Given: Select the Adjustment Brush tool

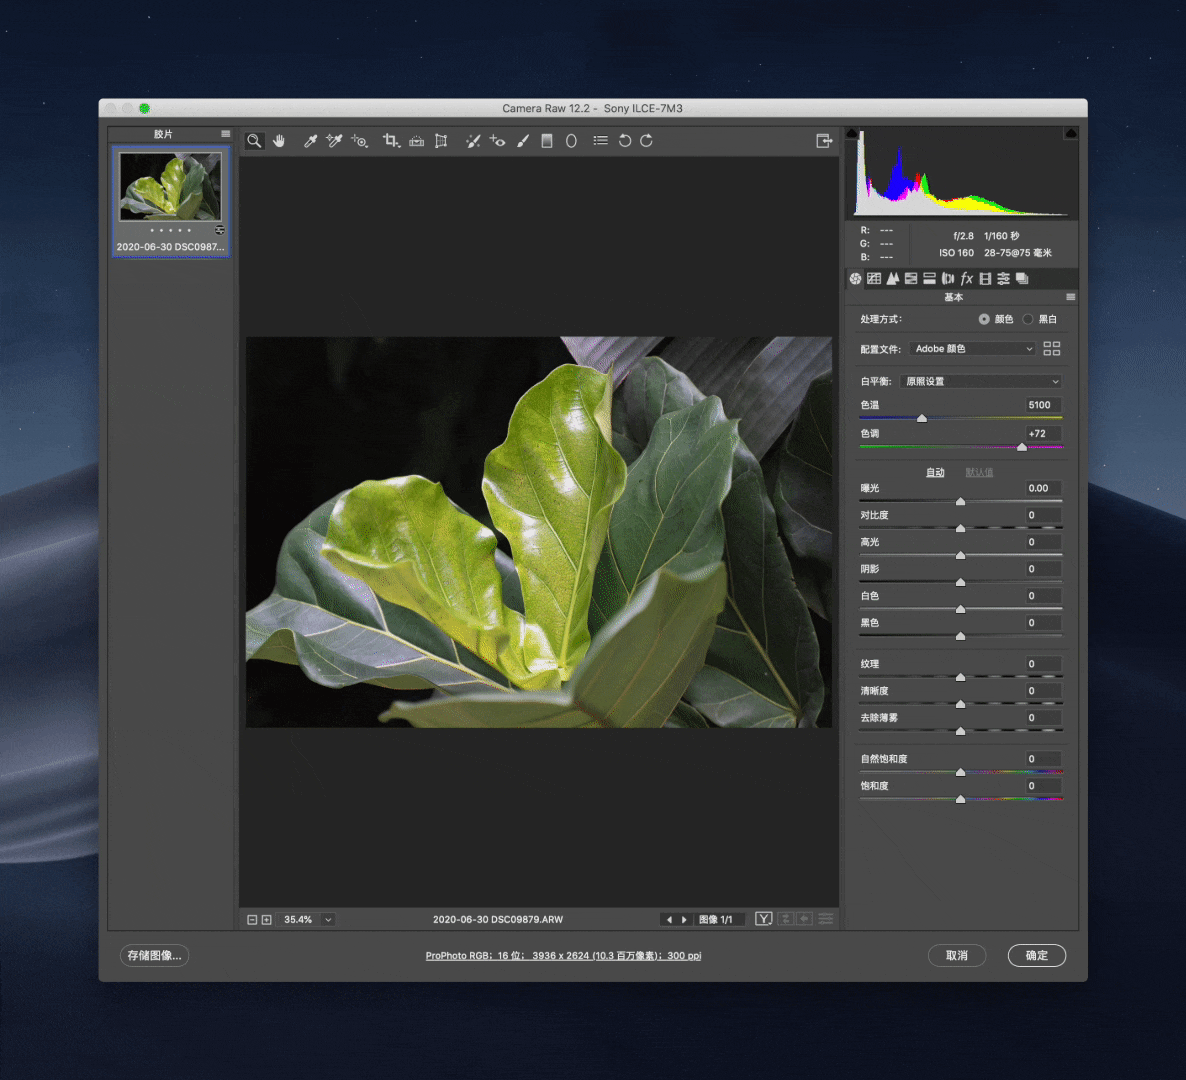Looking at the screenshot, I should click(523, 141).
